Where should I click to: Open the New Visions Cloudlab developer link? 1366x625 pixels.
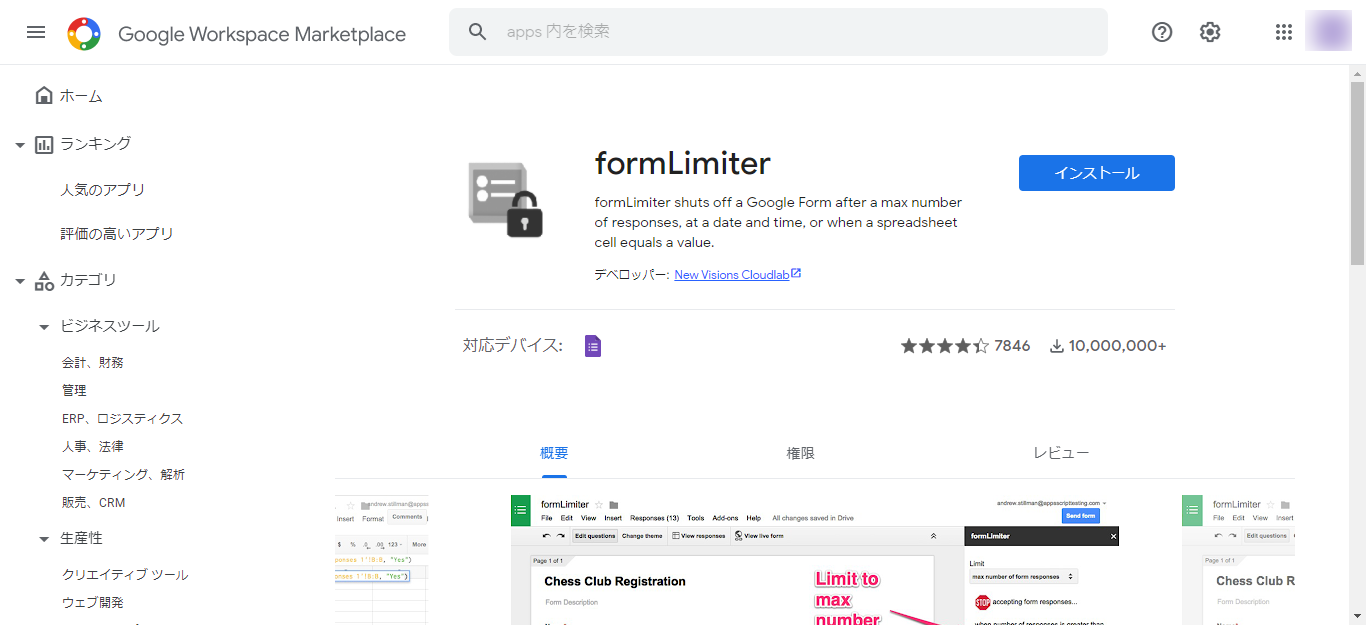pyautogui.click(x=737, y=275)
